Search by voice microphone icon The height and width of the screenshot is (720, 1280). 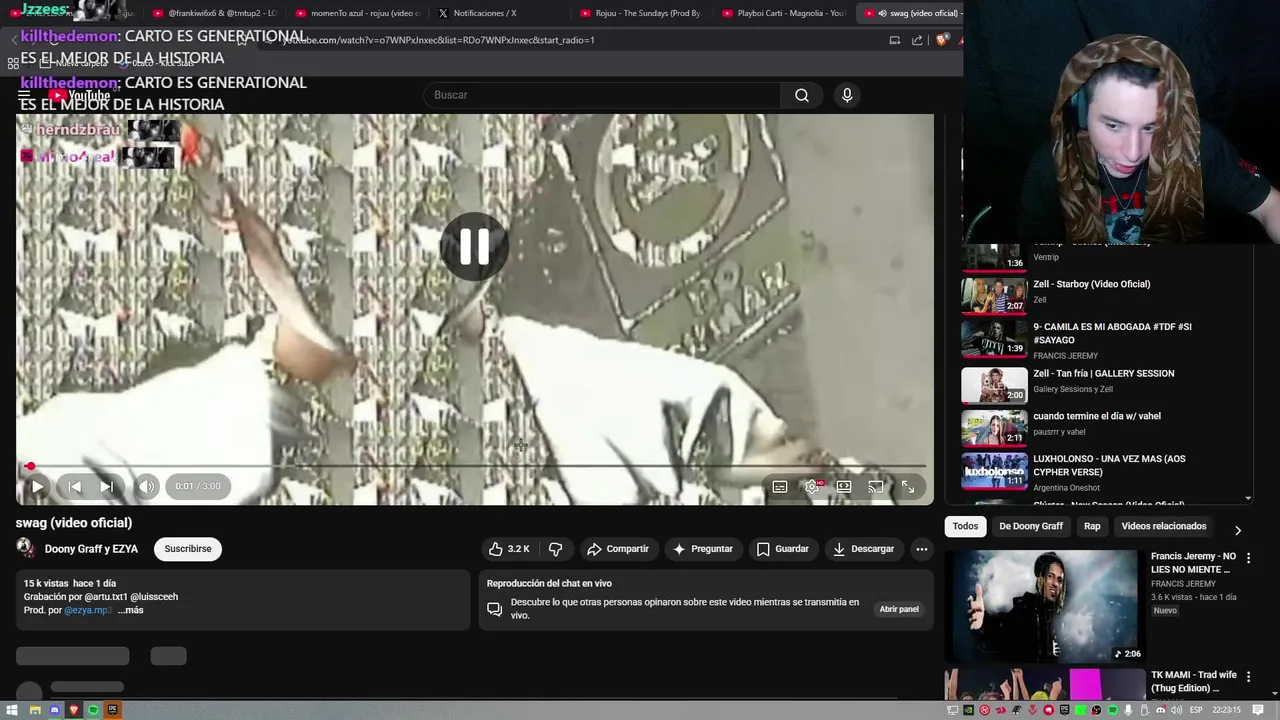pyautogui.click(x=847, y=95)
